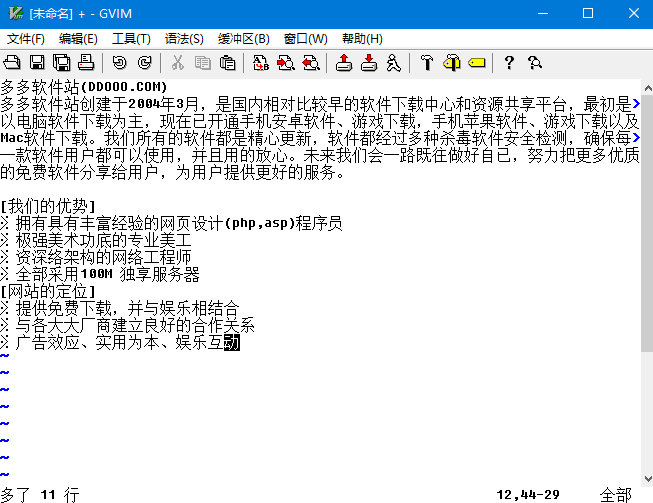Click the Open file toolbar icon

pyautogui.click(x=12, y=63)
